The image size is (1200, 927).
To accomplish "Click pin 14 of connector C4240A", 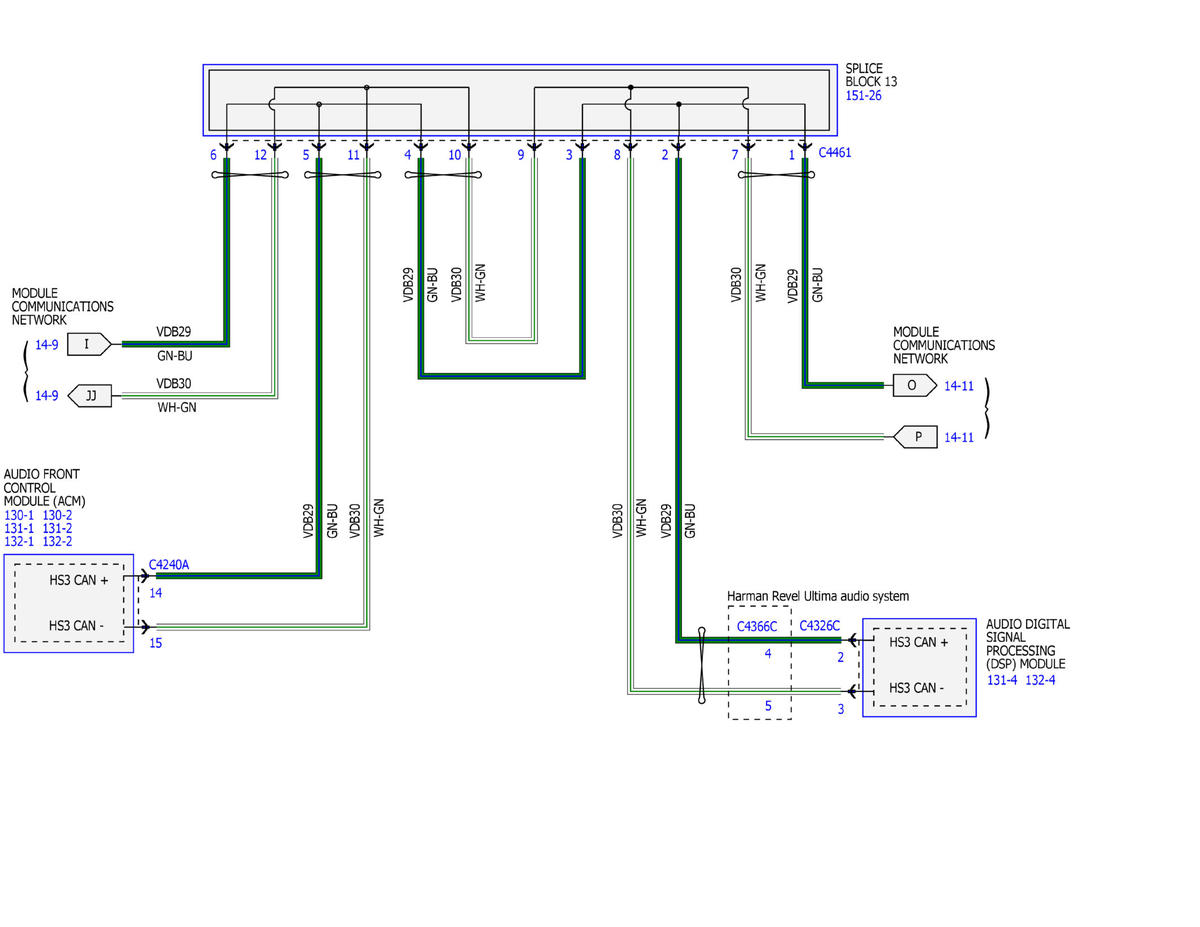I will pos(155,593).
